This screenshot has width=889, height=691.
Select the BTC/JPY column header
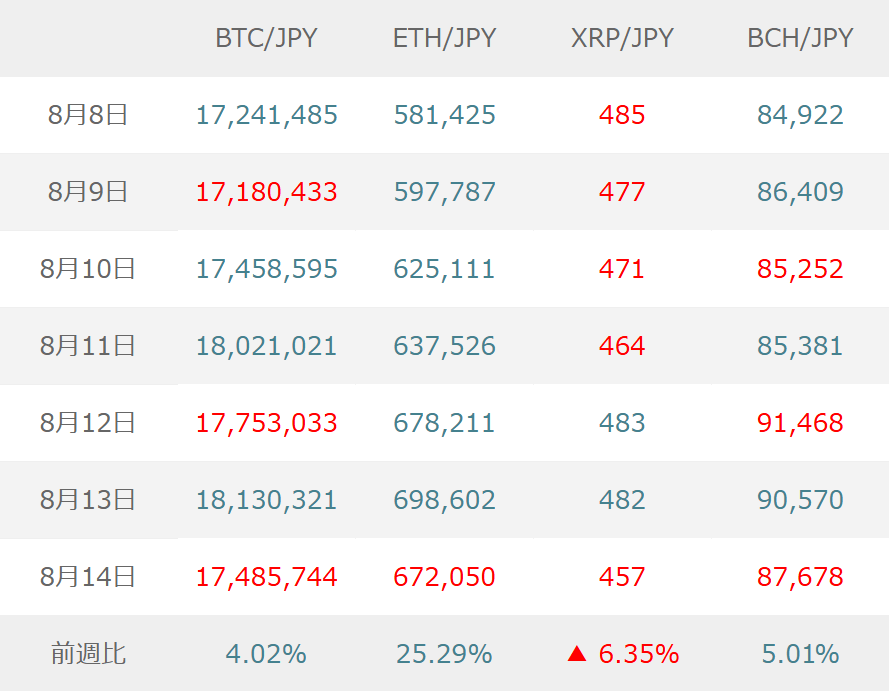click(266, 38)
